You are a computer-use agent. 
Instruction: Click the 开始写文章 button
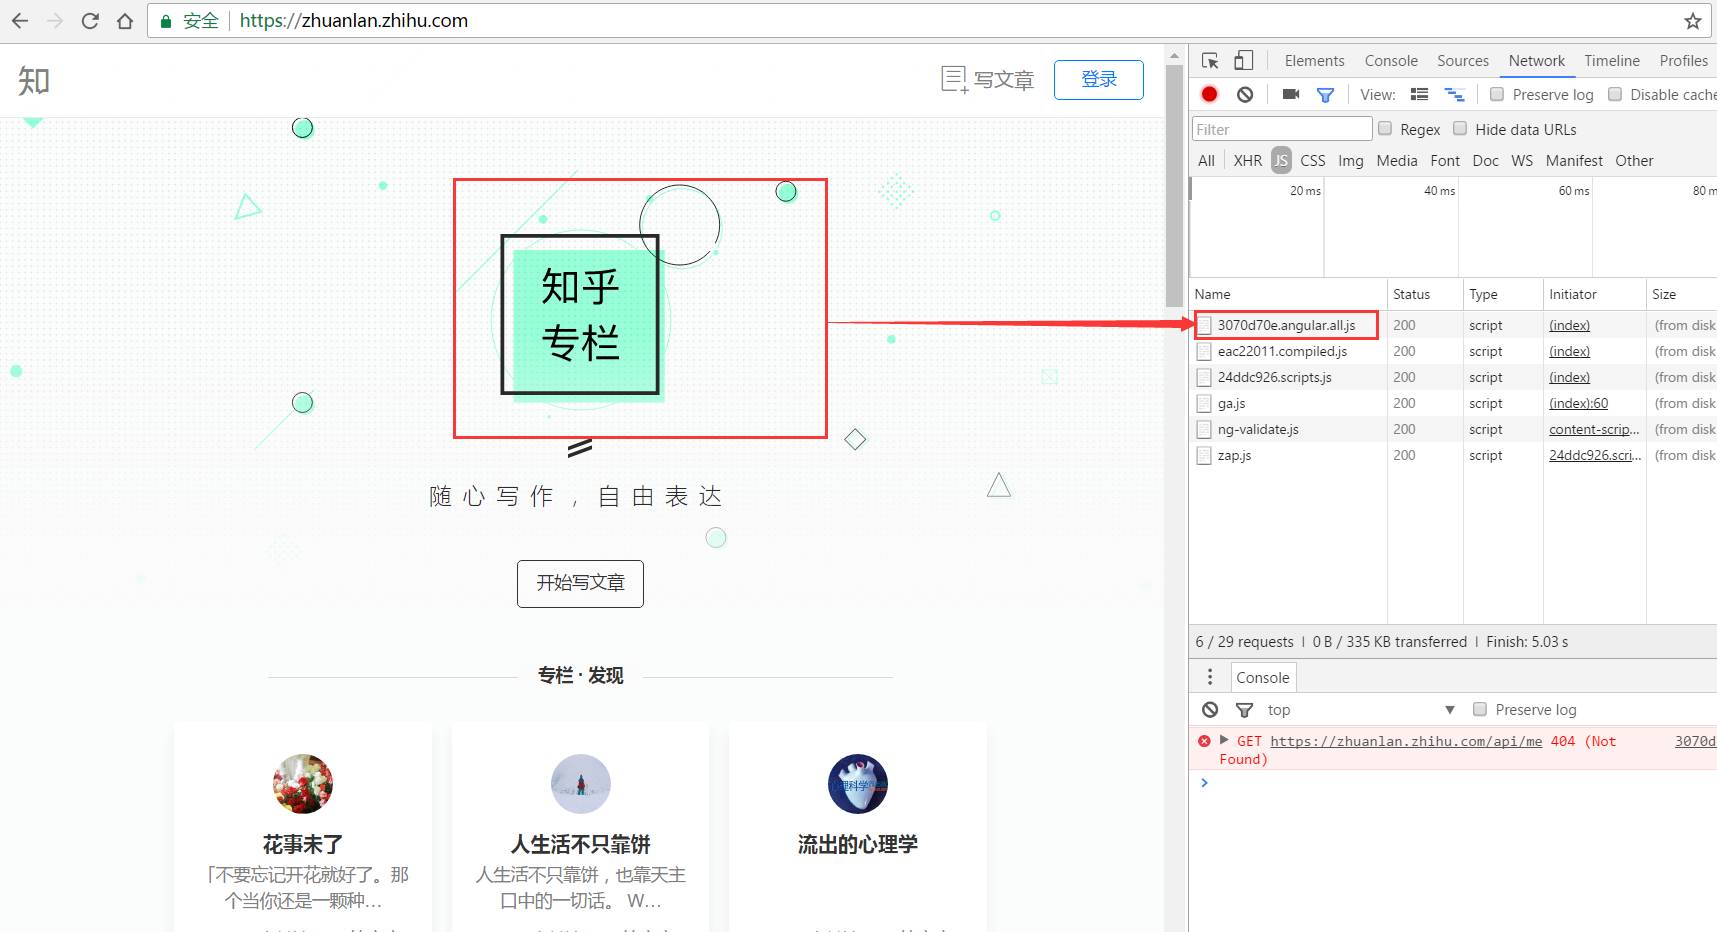pos(580,583)
